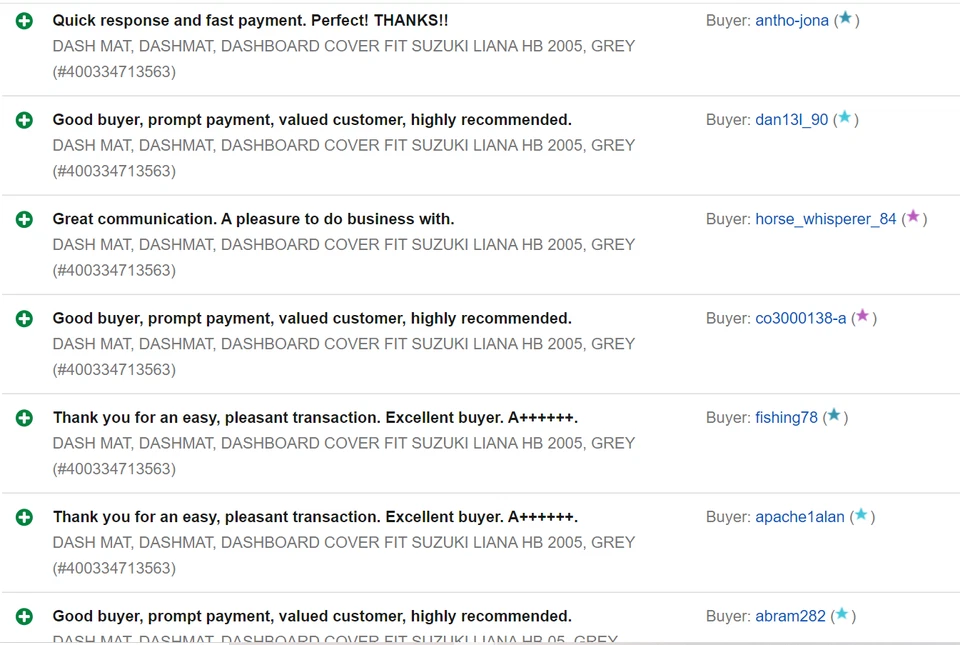This screenshot has height=645, width=960.
Task: Click the purple star next to horse_whisperer_84
Action: pyautogui.click(x=912, y=217)
